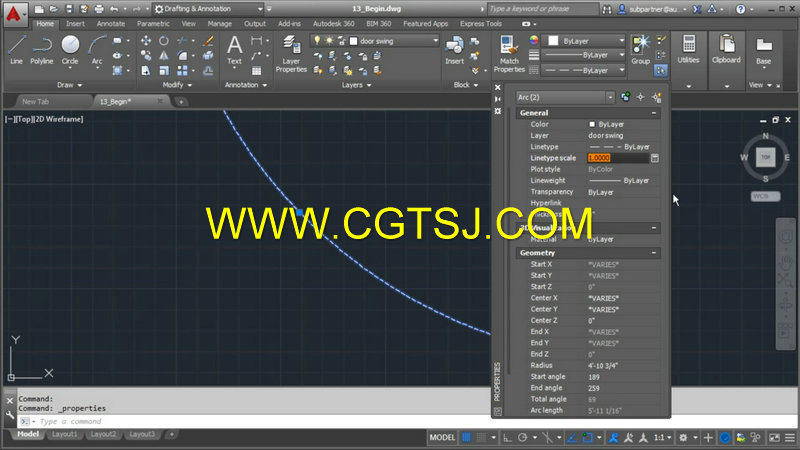Choose the Erase tool

point(208,41)
